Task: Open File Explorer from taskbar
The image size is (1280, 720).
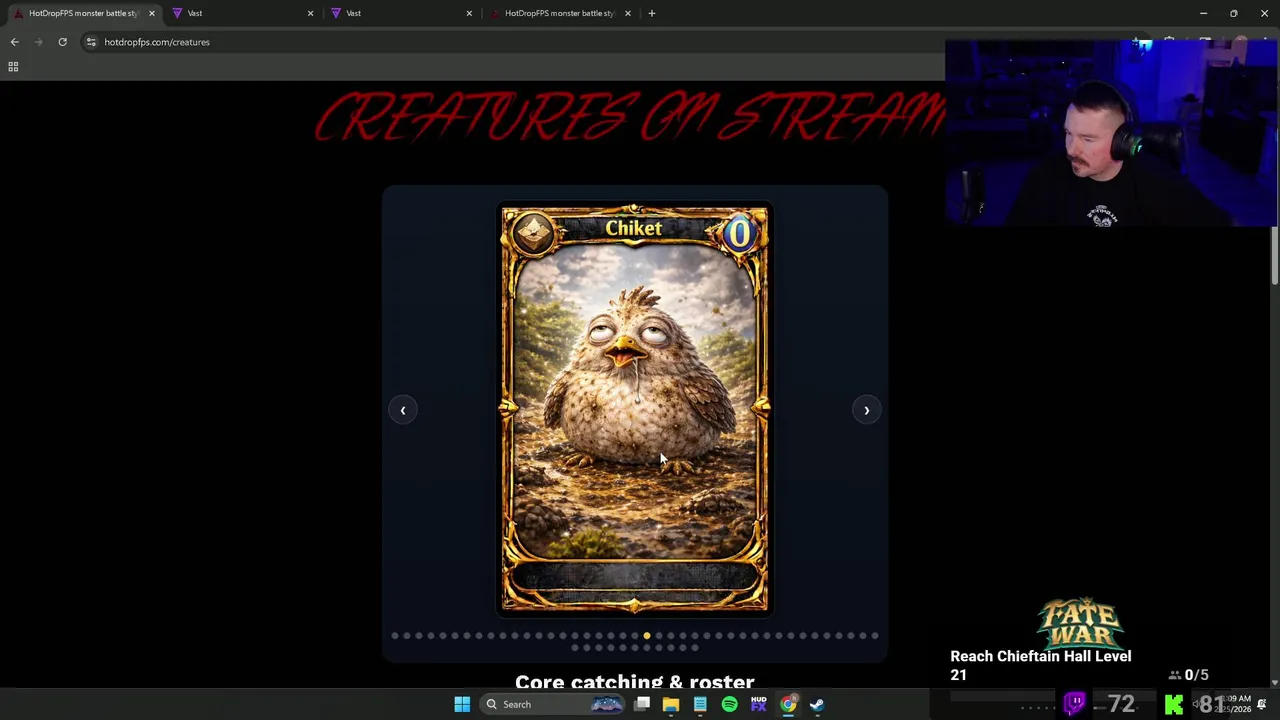Action: (671, 704)
